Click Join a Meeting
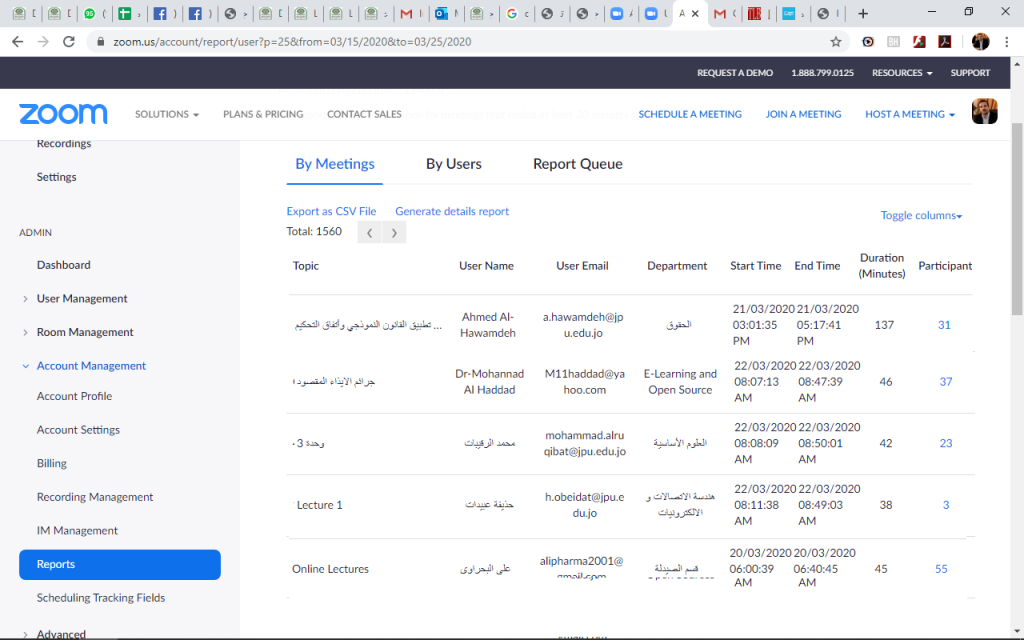Viewport: 1024px width, 640px height. 803,114
